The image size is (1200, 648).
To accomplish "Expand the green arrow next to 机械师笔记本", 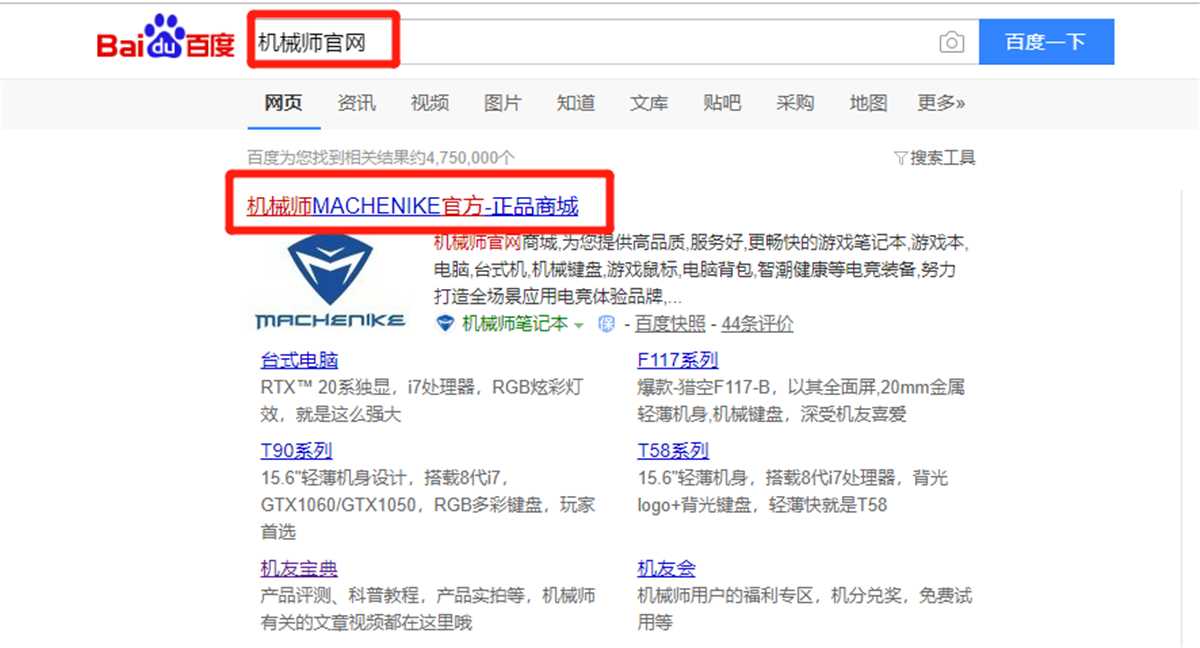I will coord(578,325).
